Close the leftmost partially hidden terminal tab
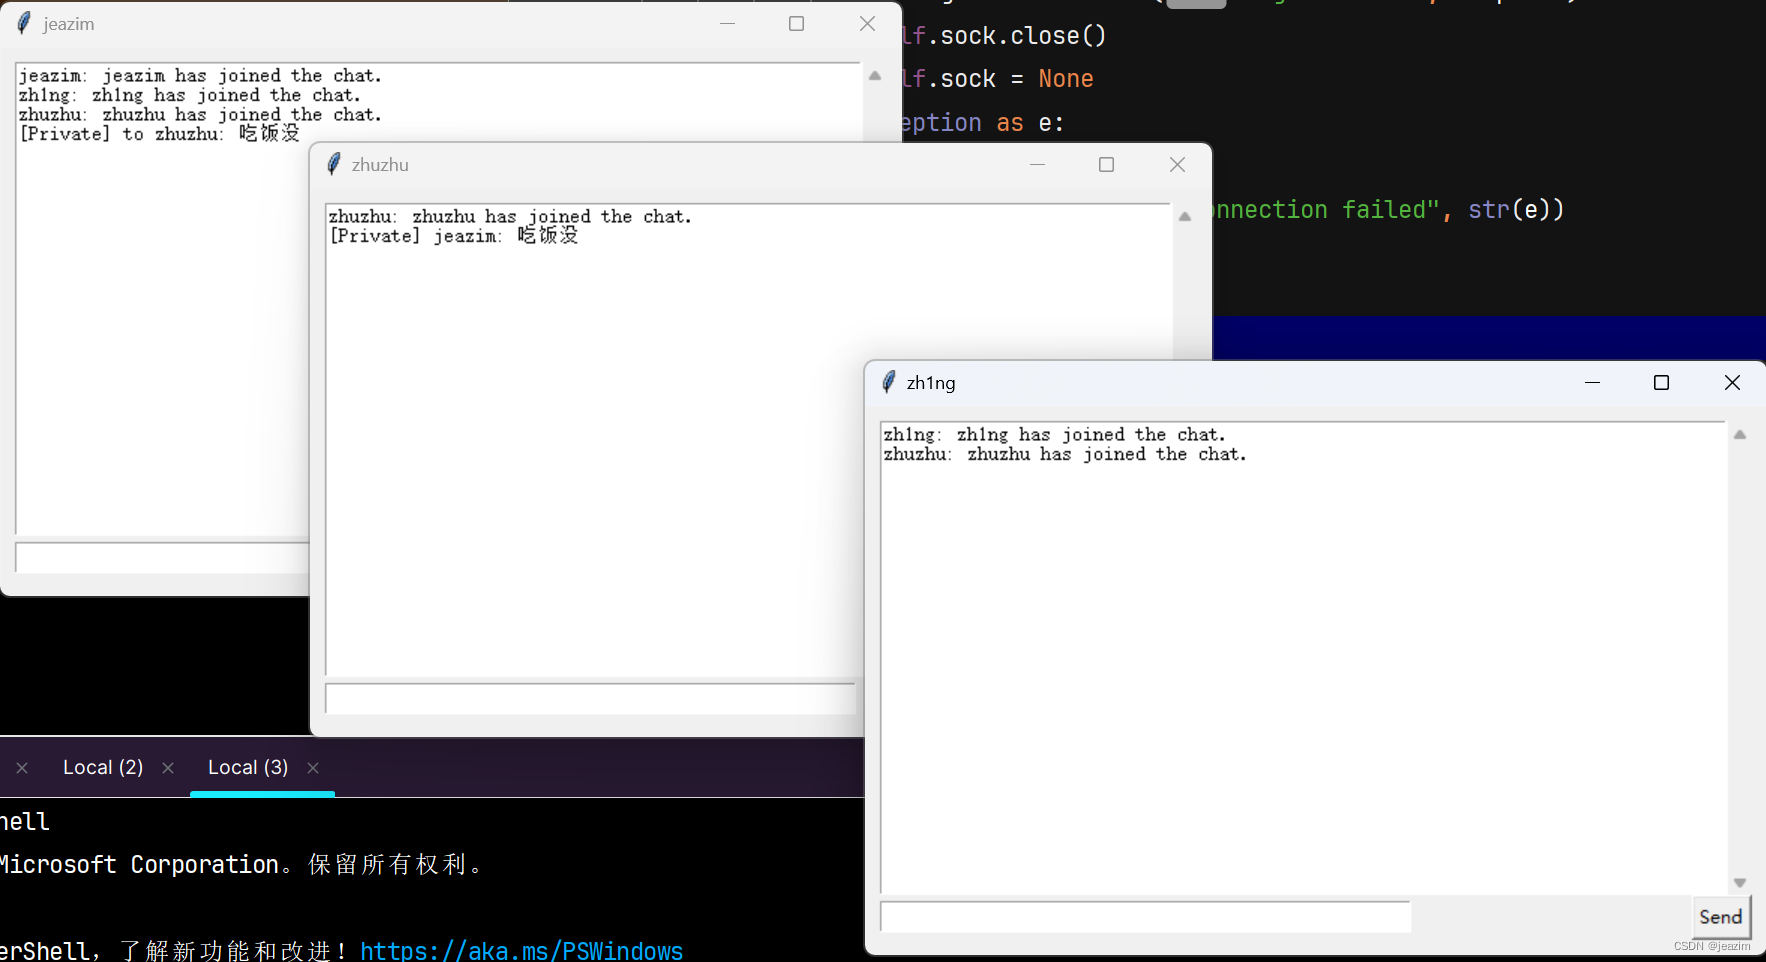Screen dimensions: 1766x962 pos(22,768)
